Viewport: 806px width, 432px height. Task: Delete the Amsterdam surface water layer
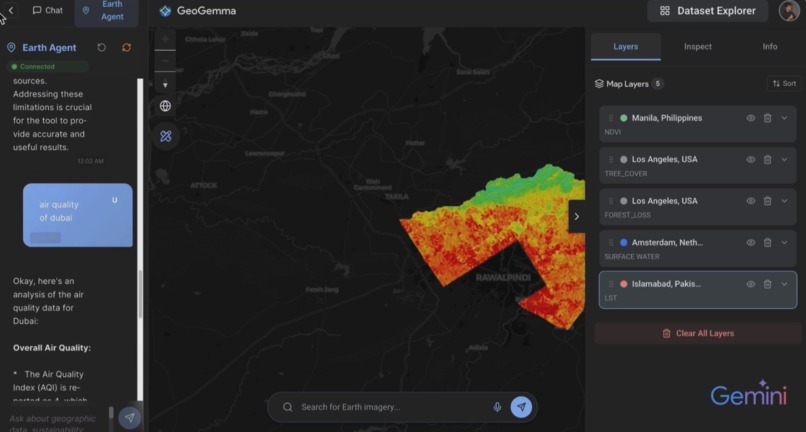click(767, 243)
